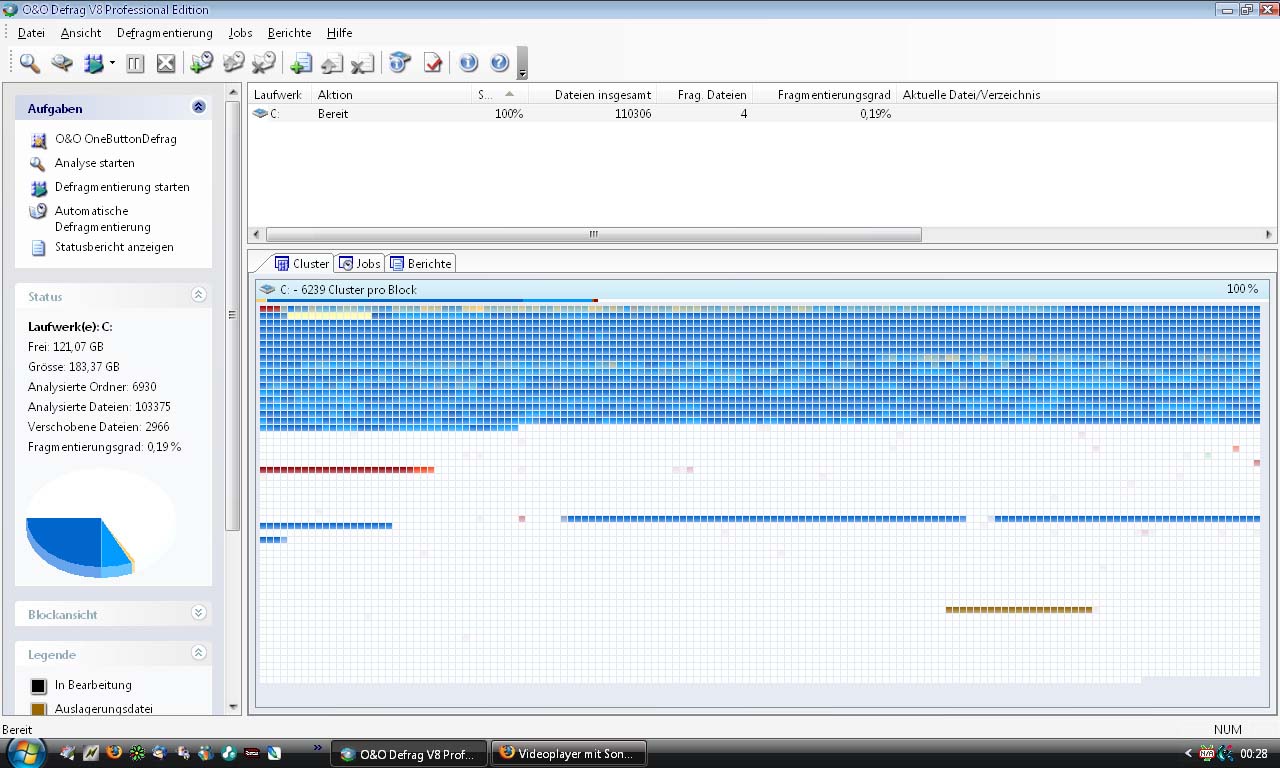This screenshot has height=768, width=1280.
Task: Open the Datei menu
Action: [31, 33]
